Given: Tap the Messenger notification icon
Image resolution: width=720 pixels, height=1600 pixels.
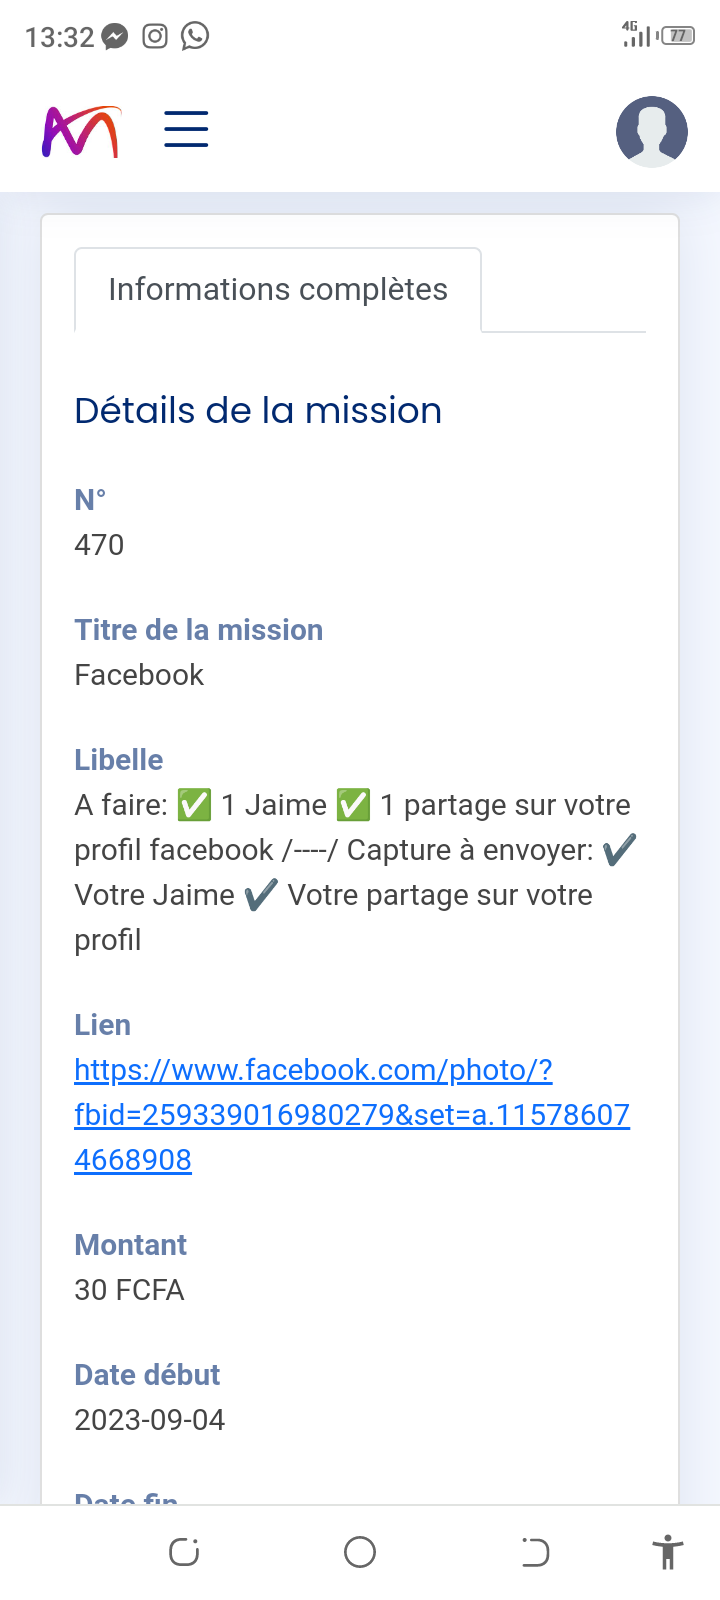Looking at the screenshot, I should coord(115,37).
